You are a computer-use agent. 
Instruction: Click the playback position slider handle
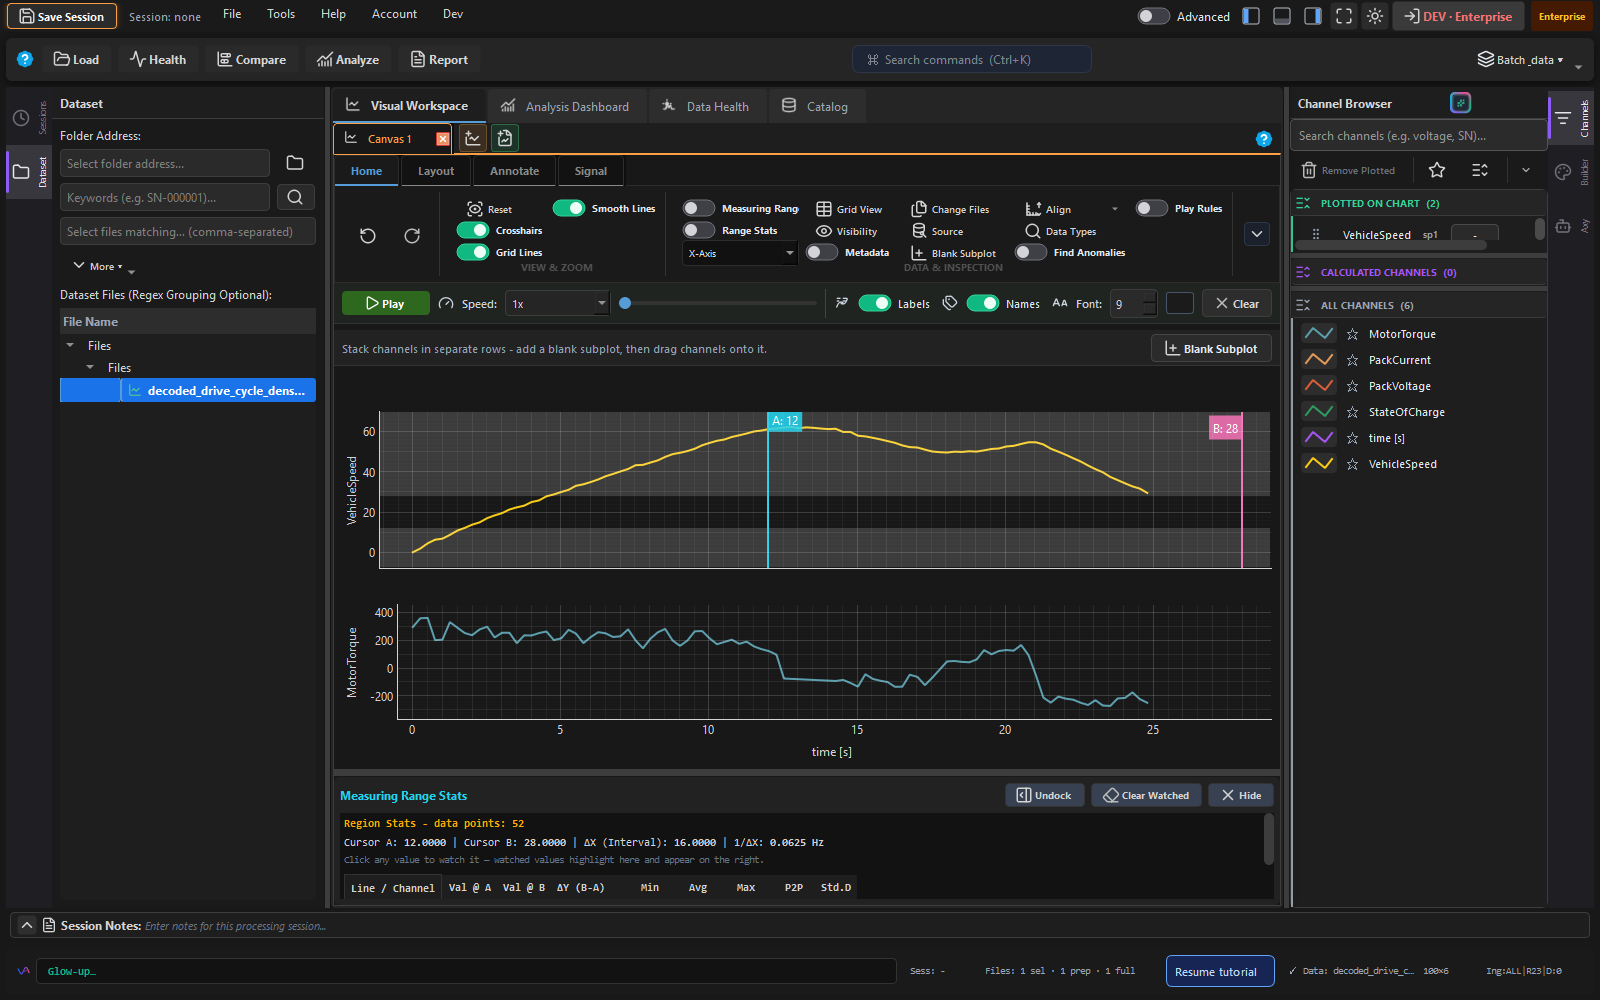tap(625, 303)
